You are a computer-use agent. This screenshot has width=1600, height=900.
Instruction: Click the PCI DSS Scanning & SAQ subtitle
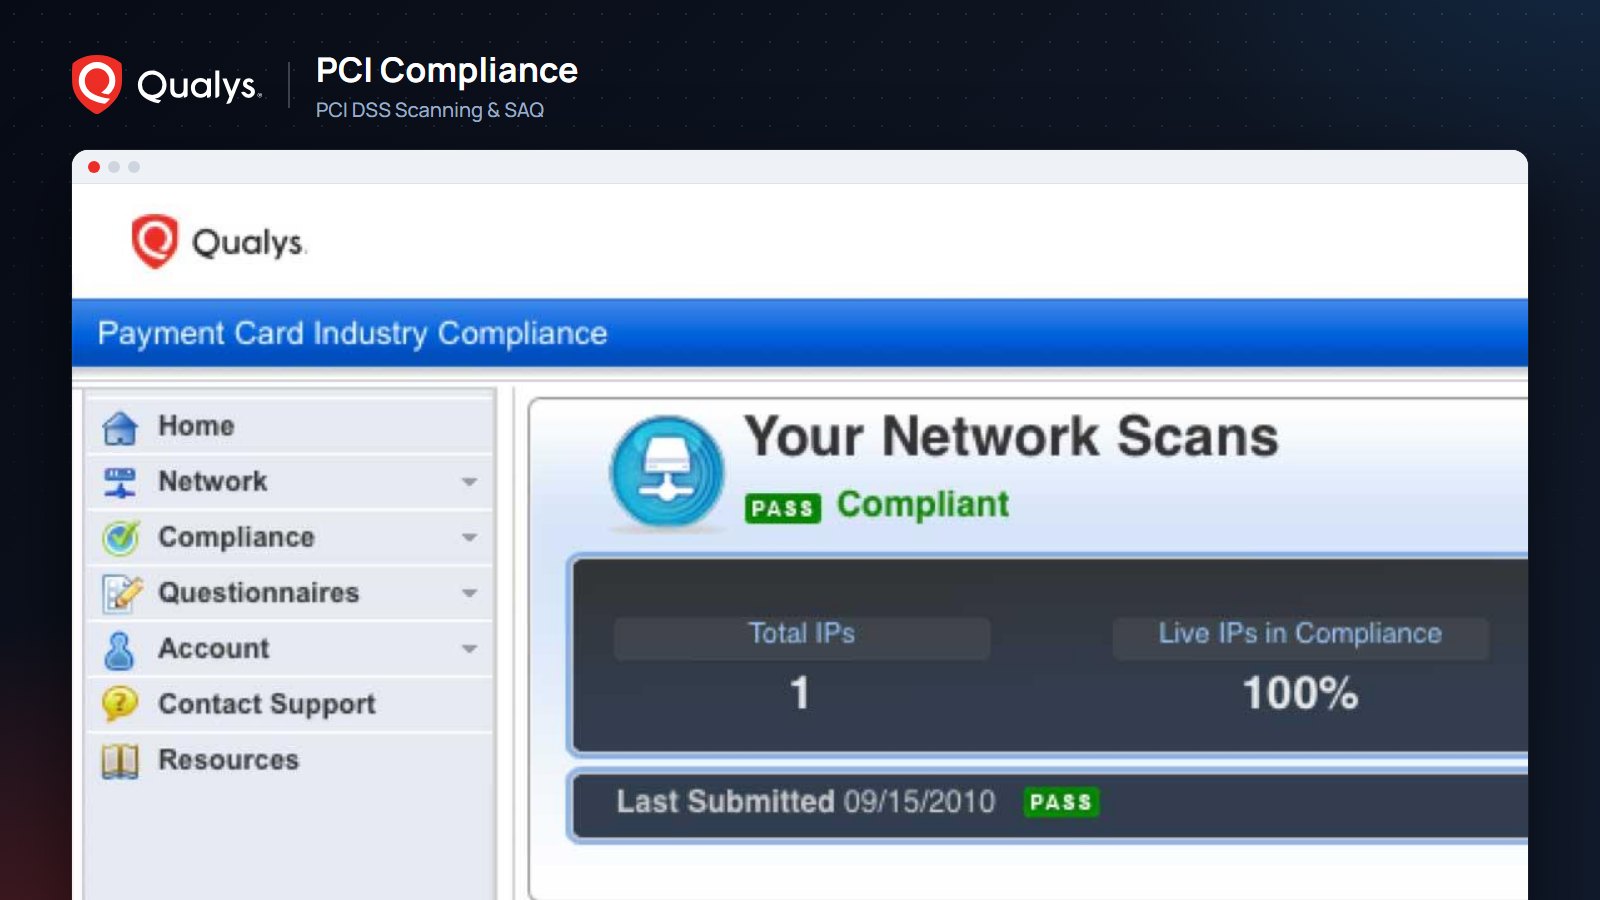[430, 110]
